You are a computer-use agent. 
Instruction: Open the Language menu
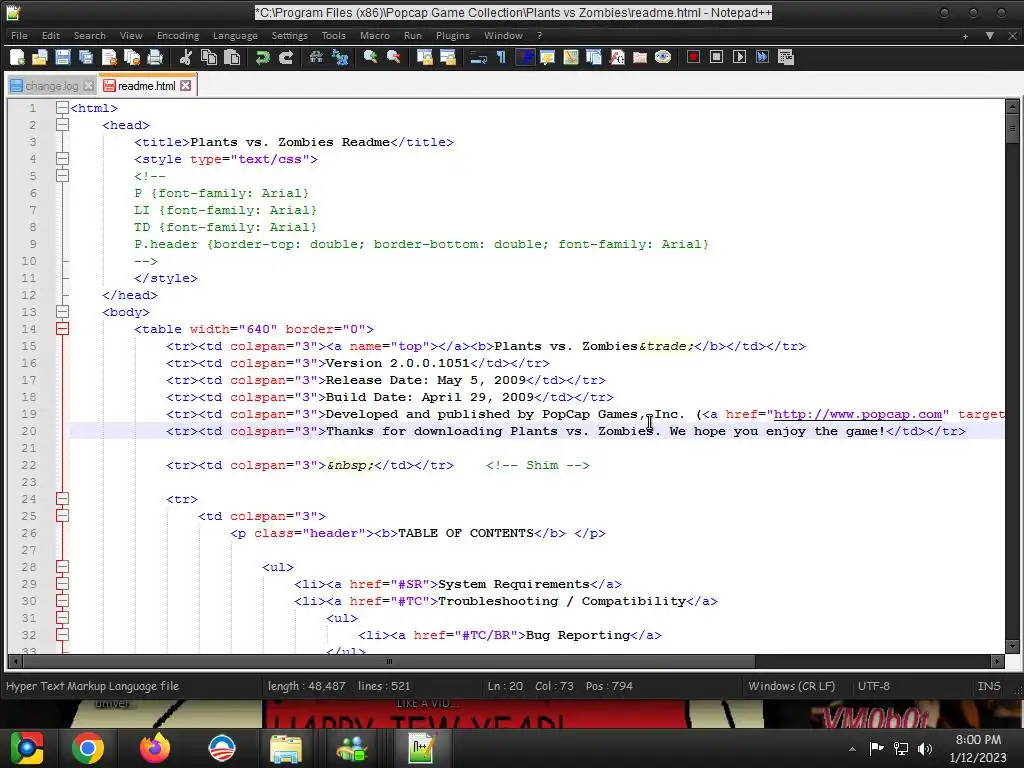click(235, 35)
